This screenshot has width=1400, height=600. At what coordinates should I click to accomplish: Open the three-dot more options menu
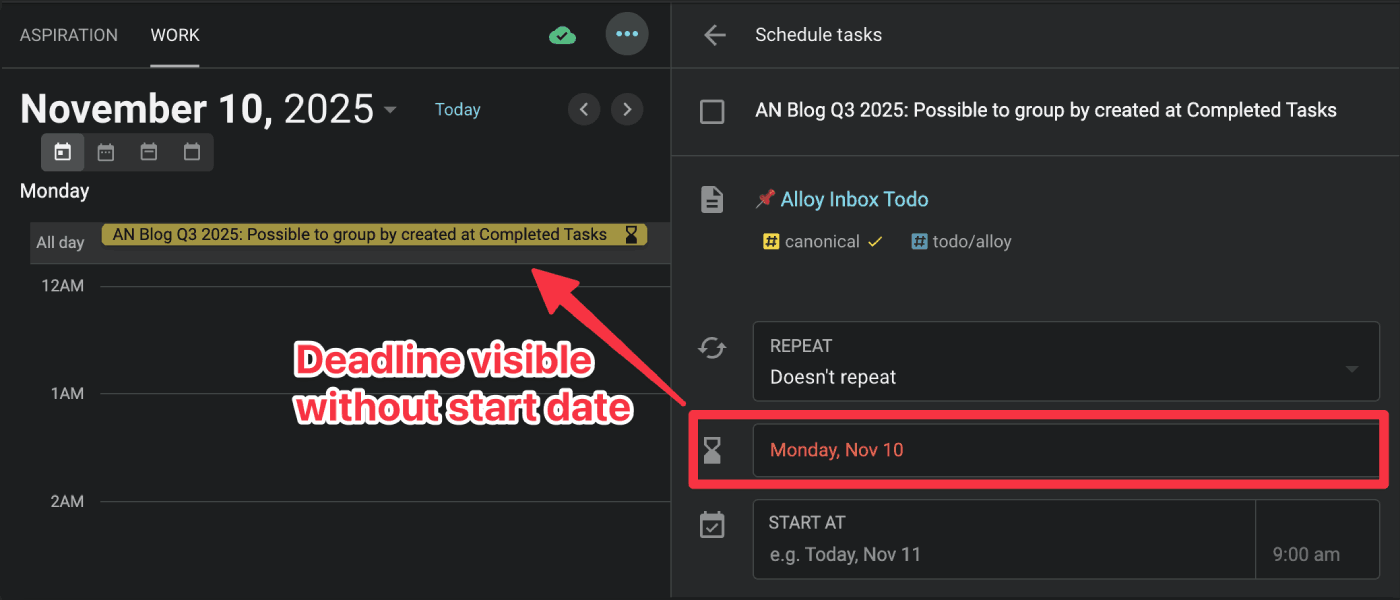pyautogui.click(x=627, y=35)
